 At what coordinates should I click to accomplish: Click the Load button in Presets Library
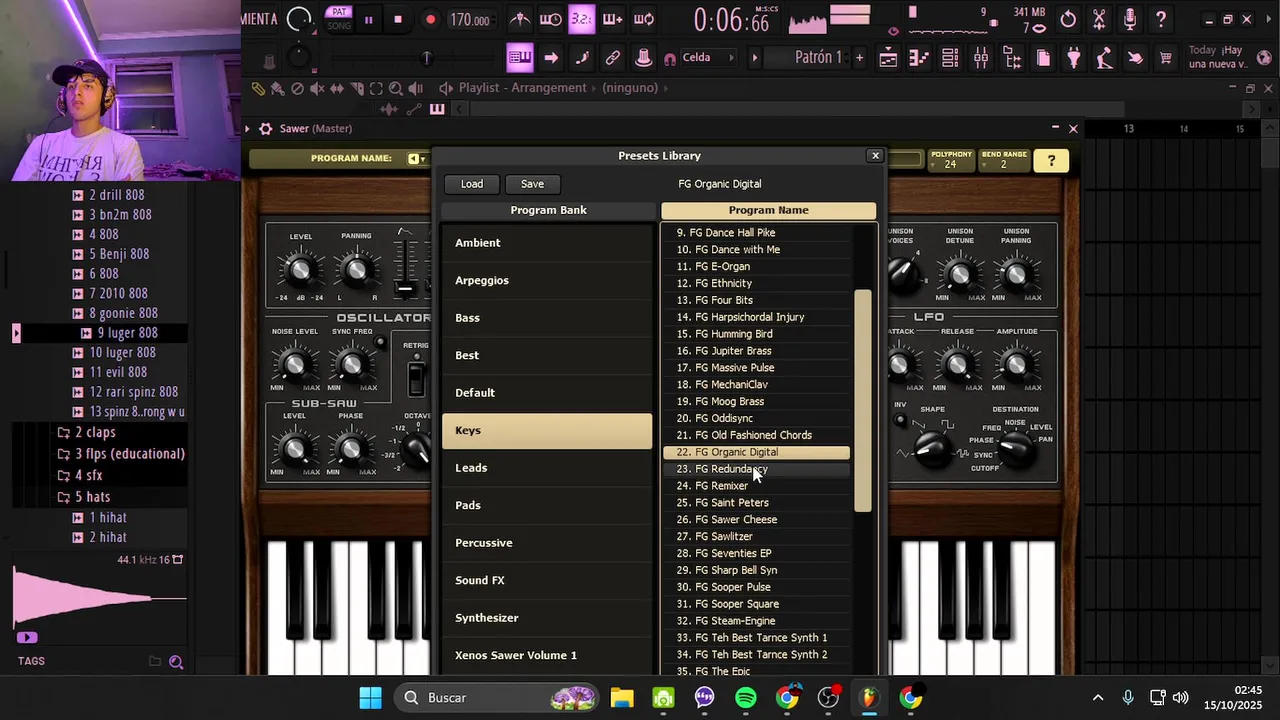click(472, 184)
